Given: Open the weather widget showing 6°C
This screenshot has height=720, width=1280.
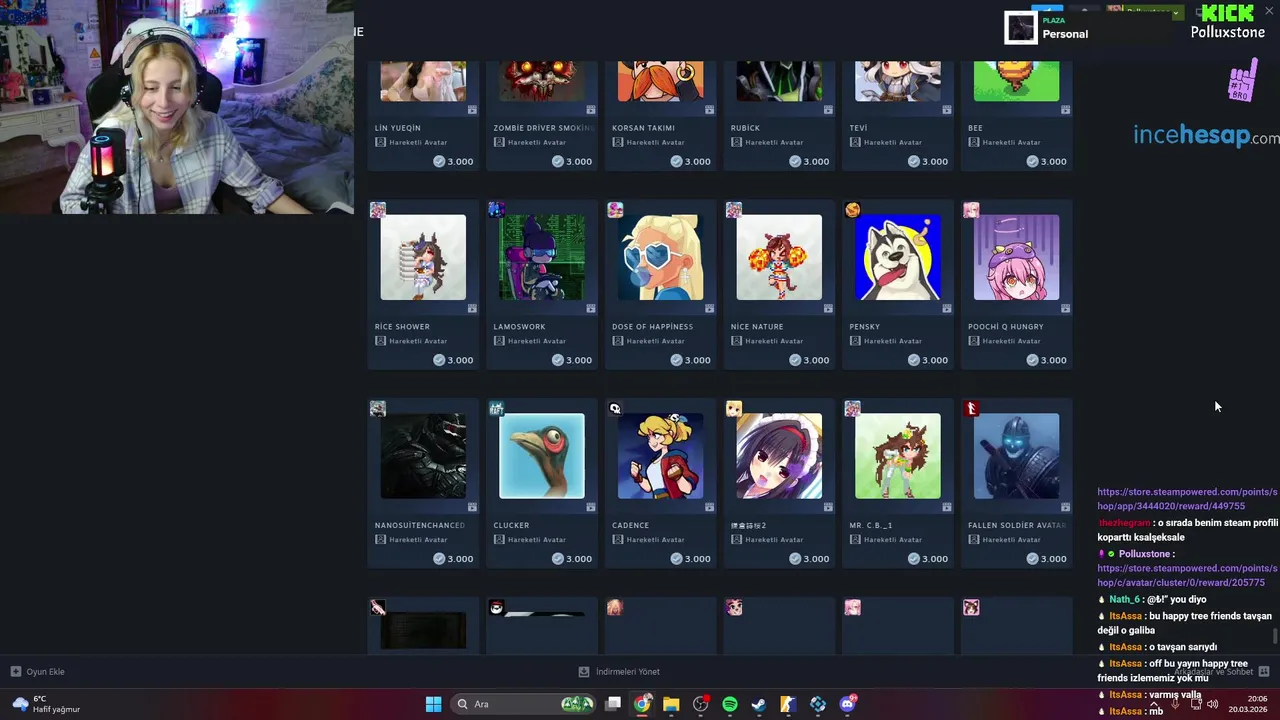Looking at the screenshot, I should [46, 704].
